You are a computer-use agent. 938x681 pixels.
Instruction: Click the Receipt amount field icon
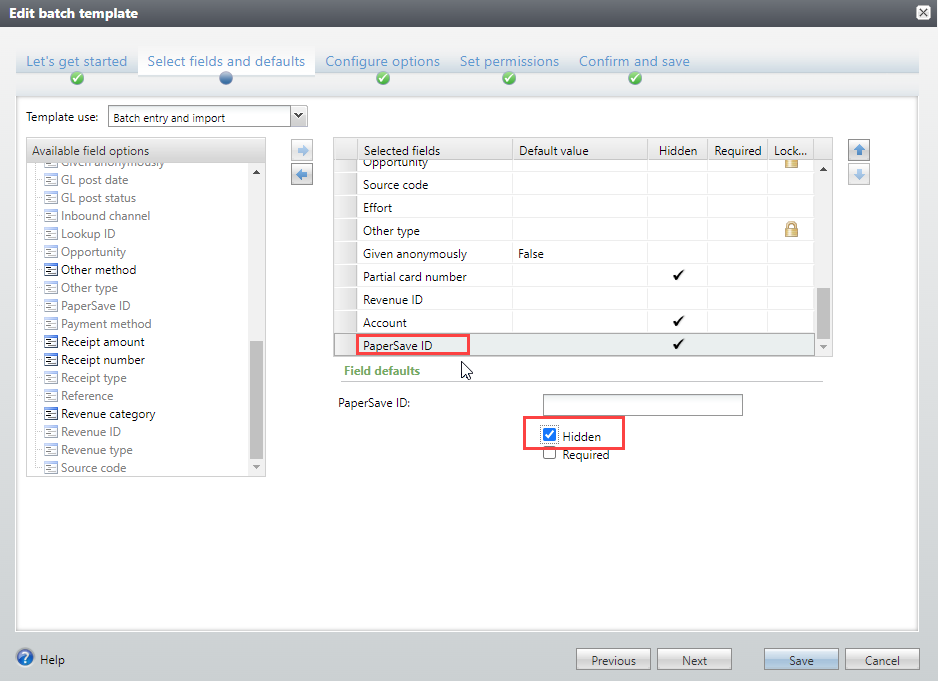coord(51,342)
